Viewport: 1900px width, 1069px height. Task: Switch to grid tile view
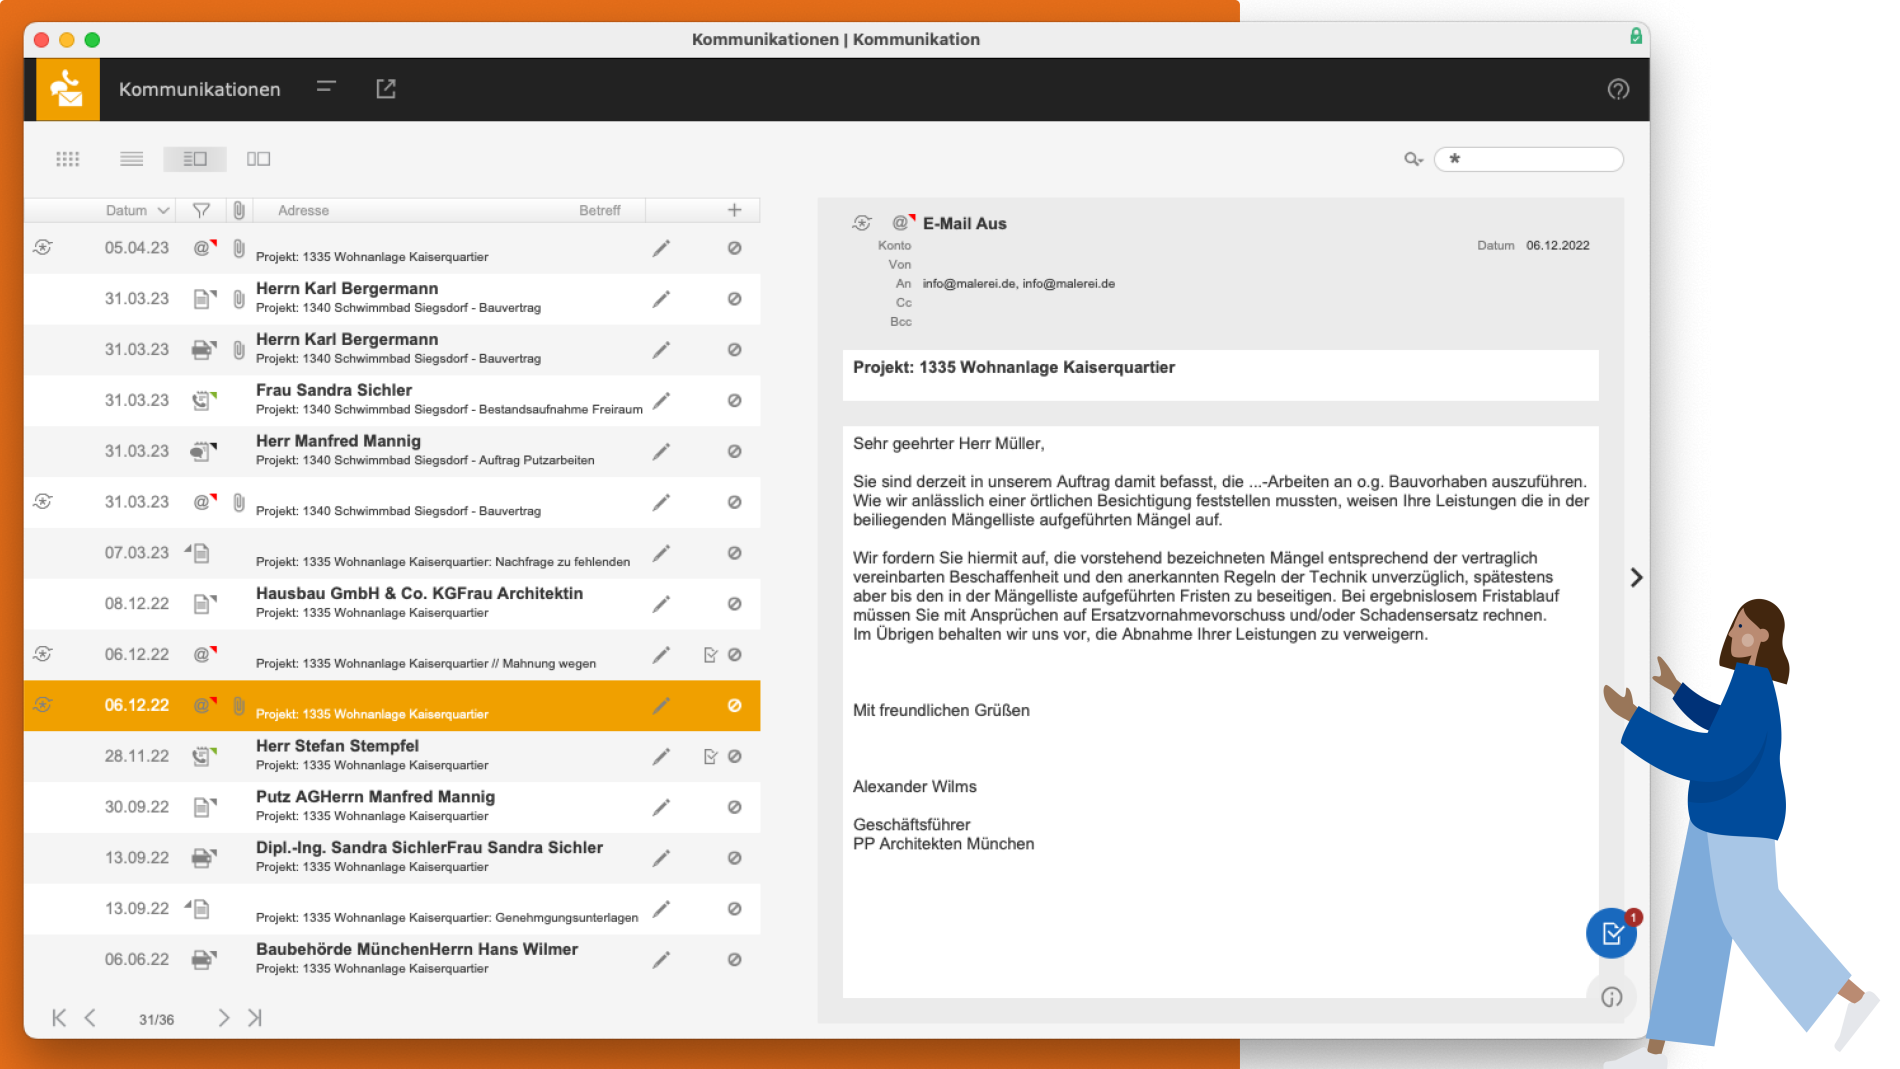pos(68,159)
